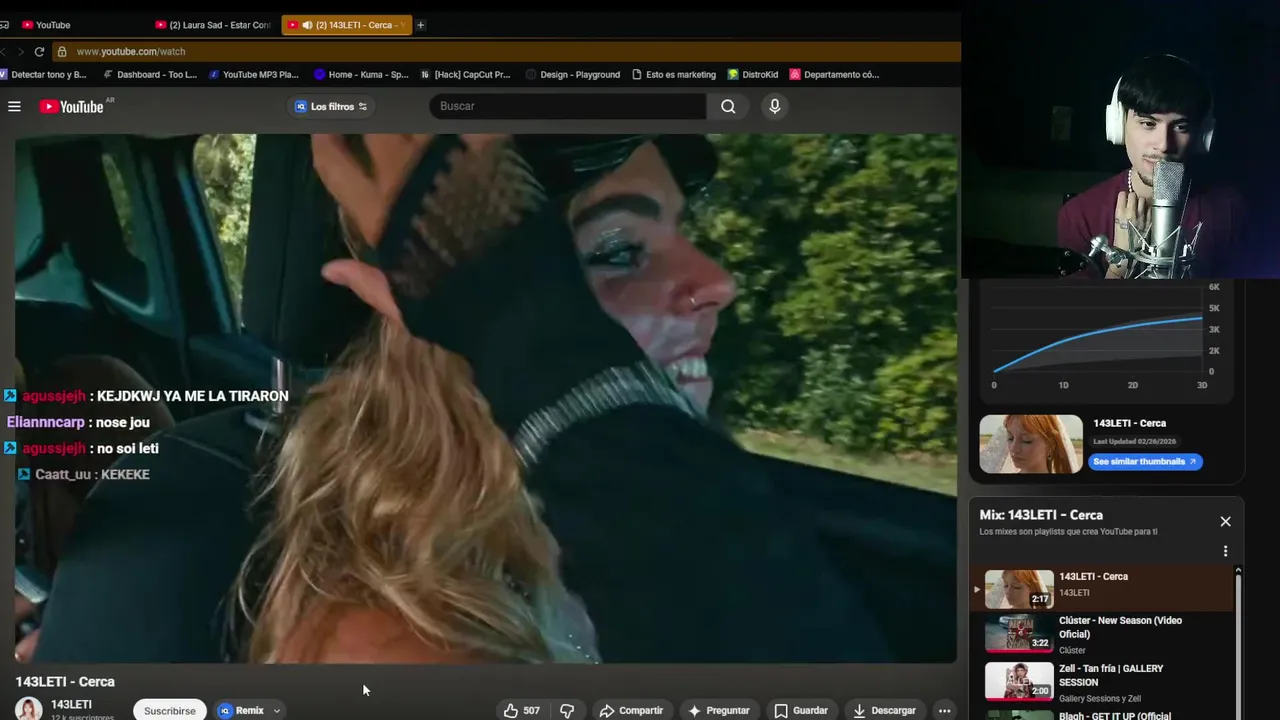Like the video with thumbs up
This screenshot has height=720, width=1280.
coord(521,710)
